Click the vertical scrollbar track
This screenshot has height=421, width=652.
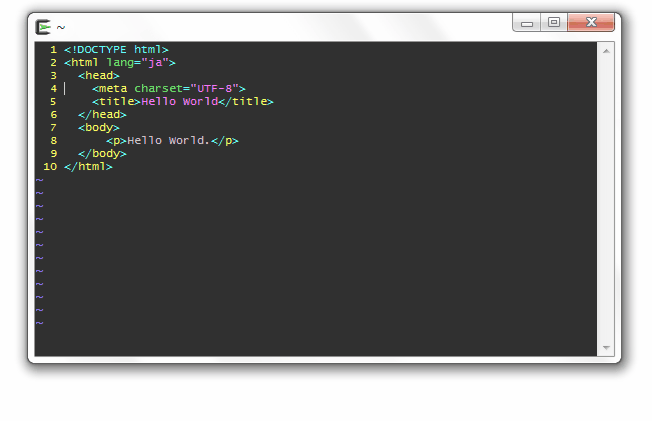point(606,199)
